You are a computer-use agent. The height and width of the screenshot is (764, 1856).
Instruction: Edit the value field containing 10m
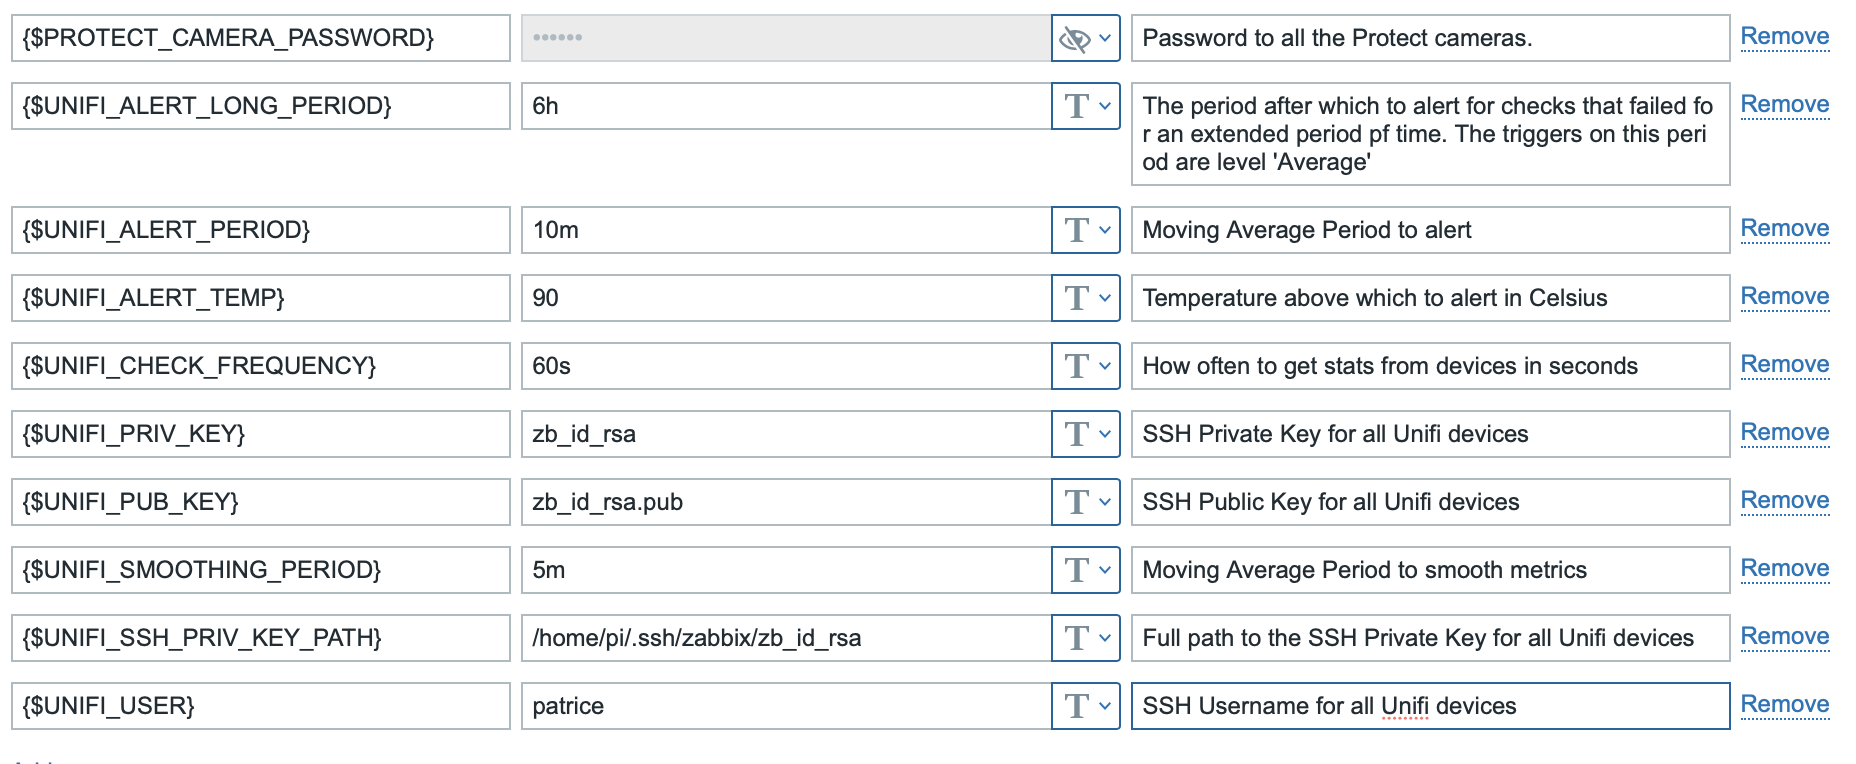(786, 230)
